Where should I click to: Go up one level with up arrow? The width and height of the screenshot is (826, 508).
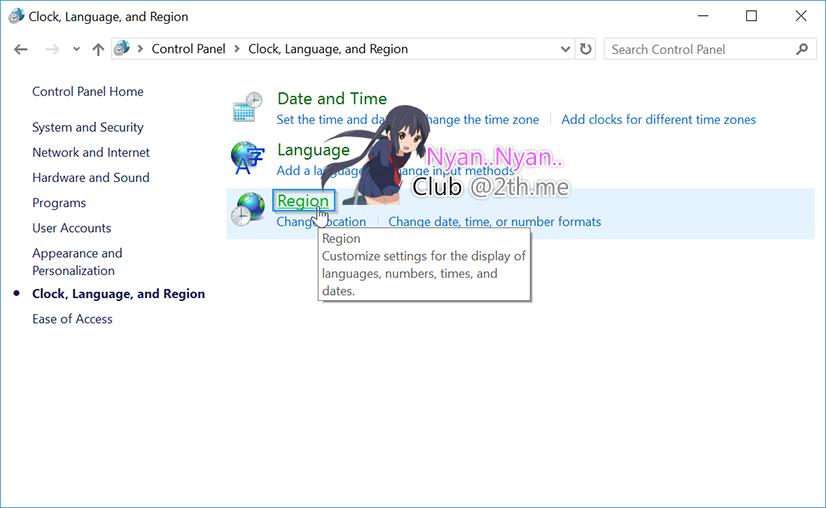click(x=98, y=50)
